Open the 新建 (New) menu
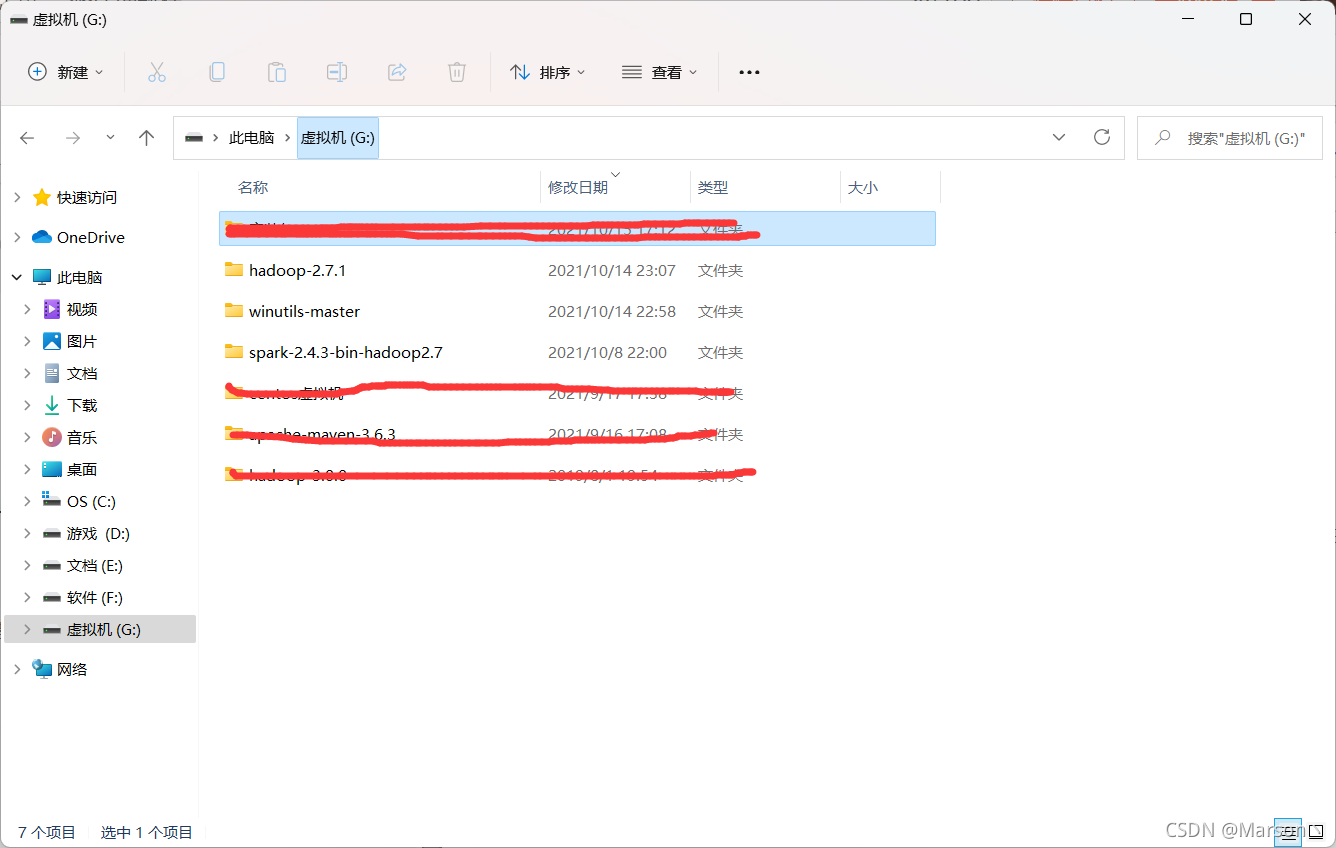The height and width of the screenshot is (848, 1336). tap(66, 72)
